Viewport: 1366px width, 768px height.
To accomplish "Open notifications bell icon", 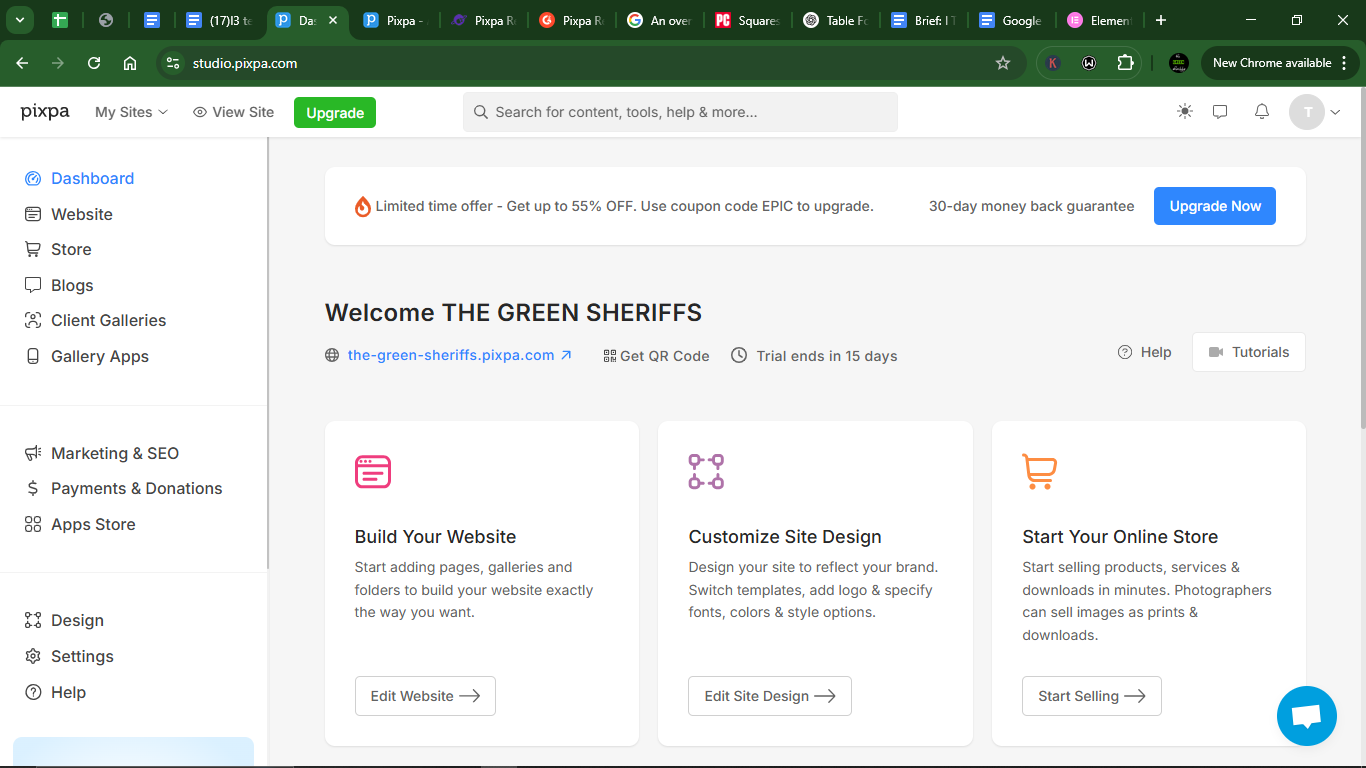I will coord(1262,112).
